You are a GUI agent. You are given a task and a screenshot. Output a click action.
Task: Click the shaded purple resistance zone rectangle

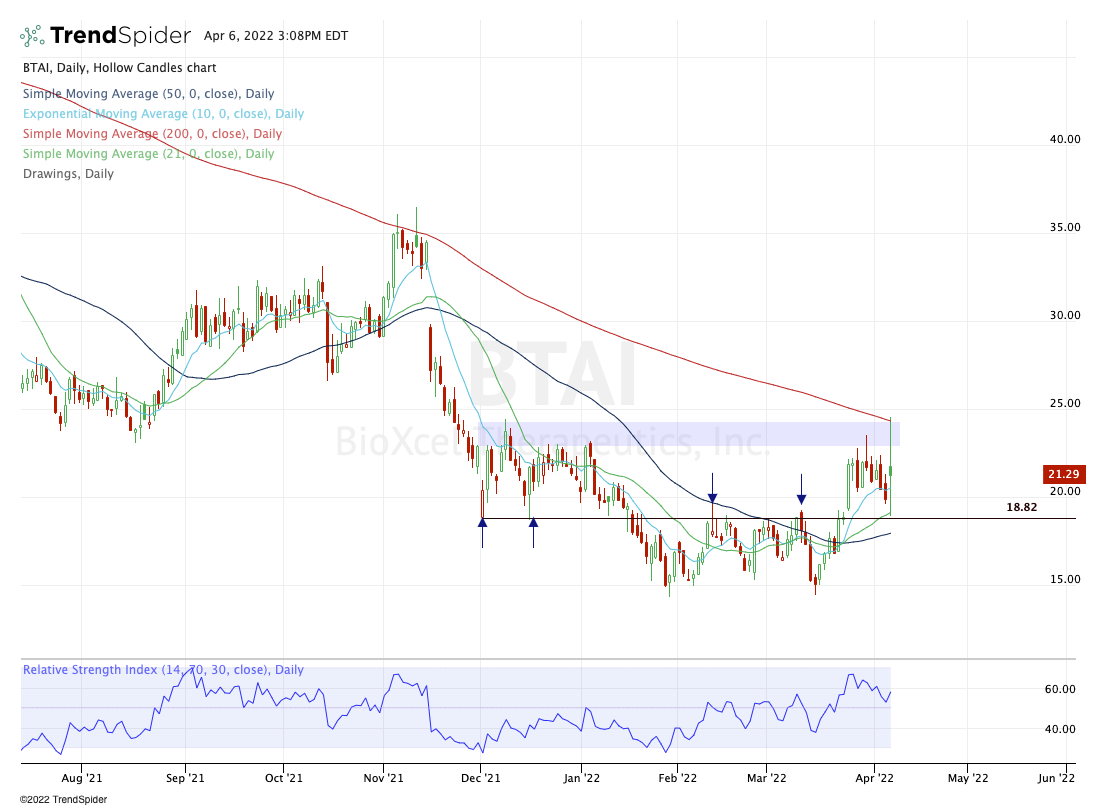tap(688, 434)
